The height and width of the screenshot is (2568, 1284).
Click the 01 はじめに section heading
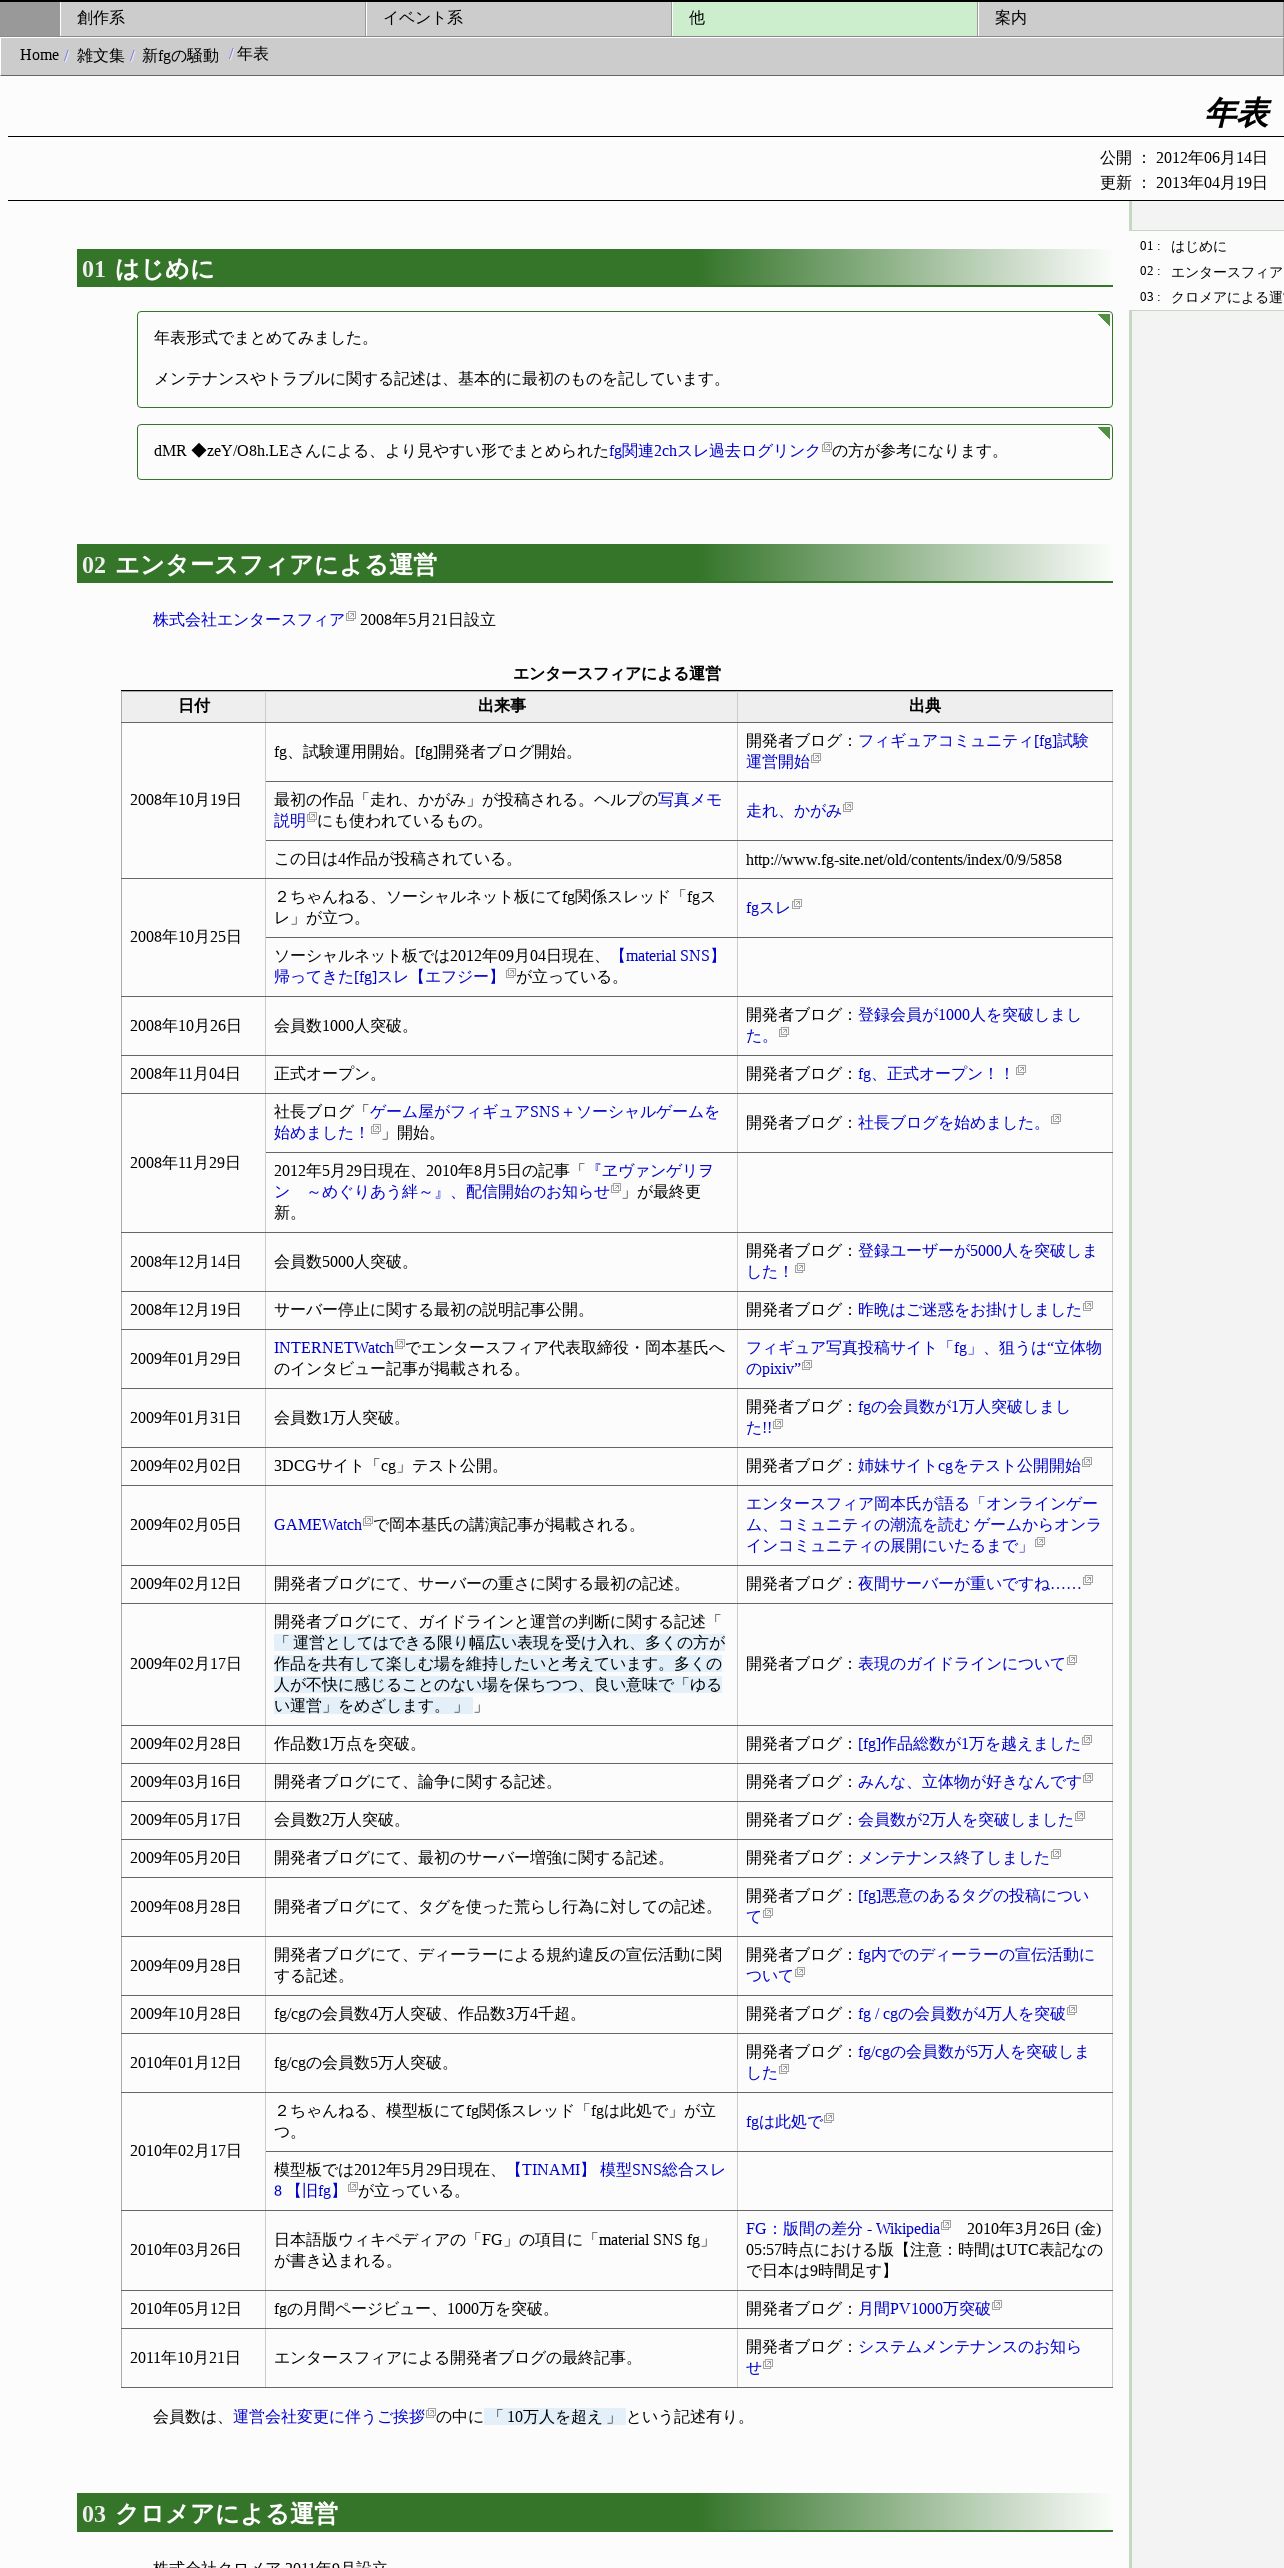594,268
